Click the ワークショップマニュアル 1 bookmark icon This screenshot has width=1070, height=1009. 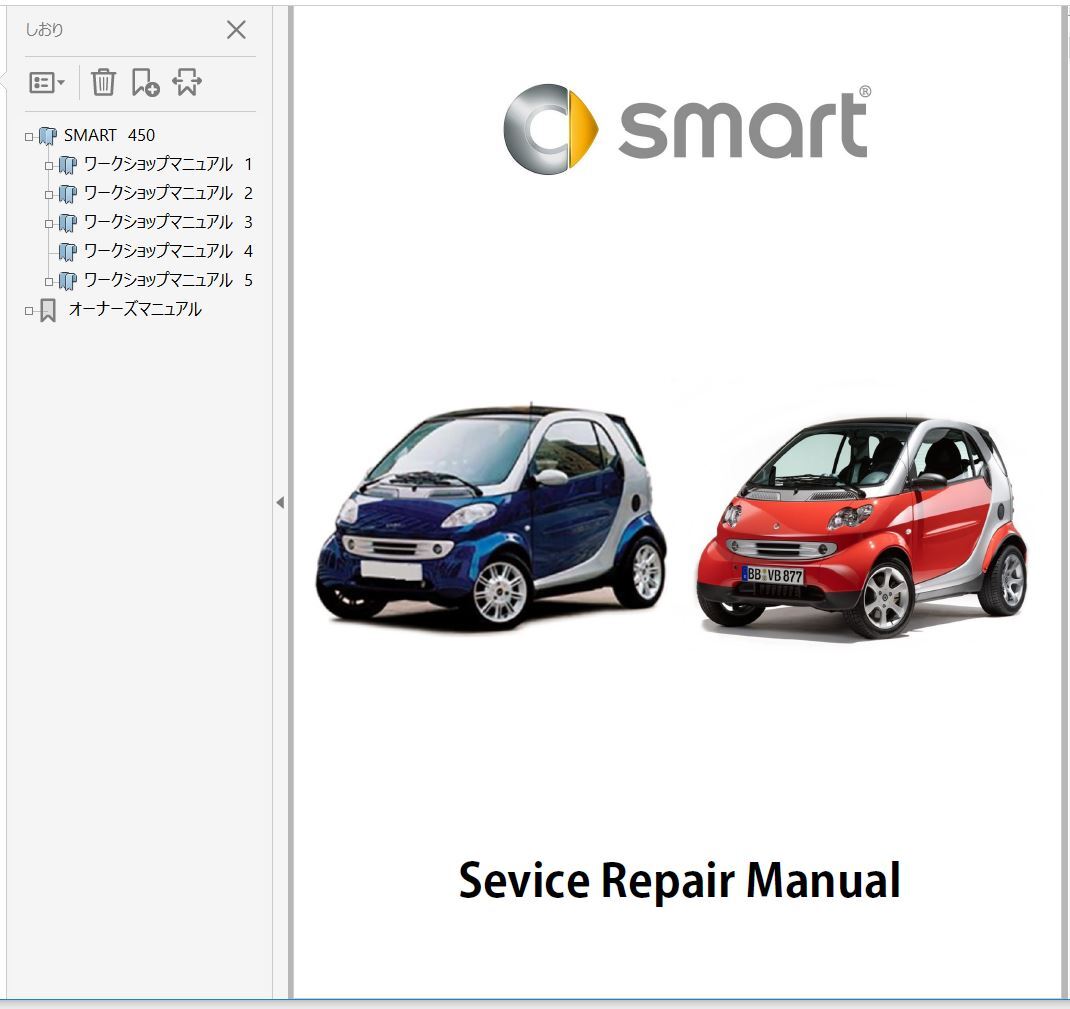(67, 165)
